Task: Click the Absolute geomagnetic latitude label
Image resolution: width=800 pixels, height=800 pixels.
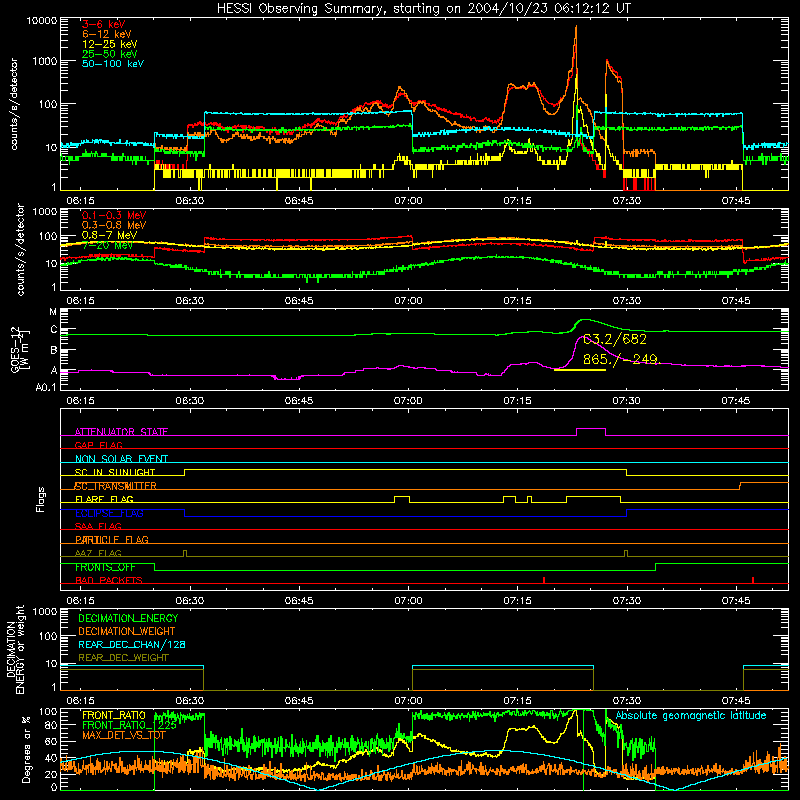Action: tap(691, 716)
